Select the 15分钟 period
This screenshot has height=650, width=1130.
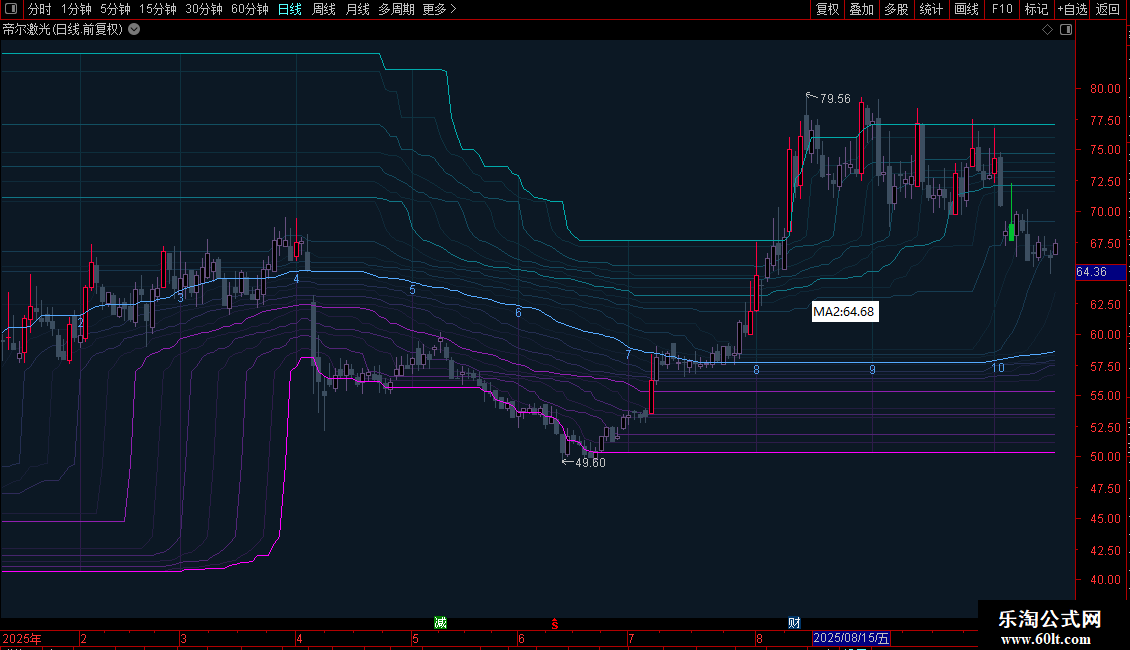pos(158,9)
